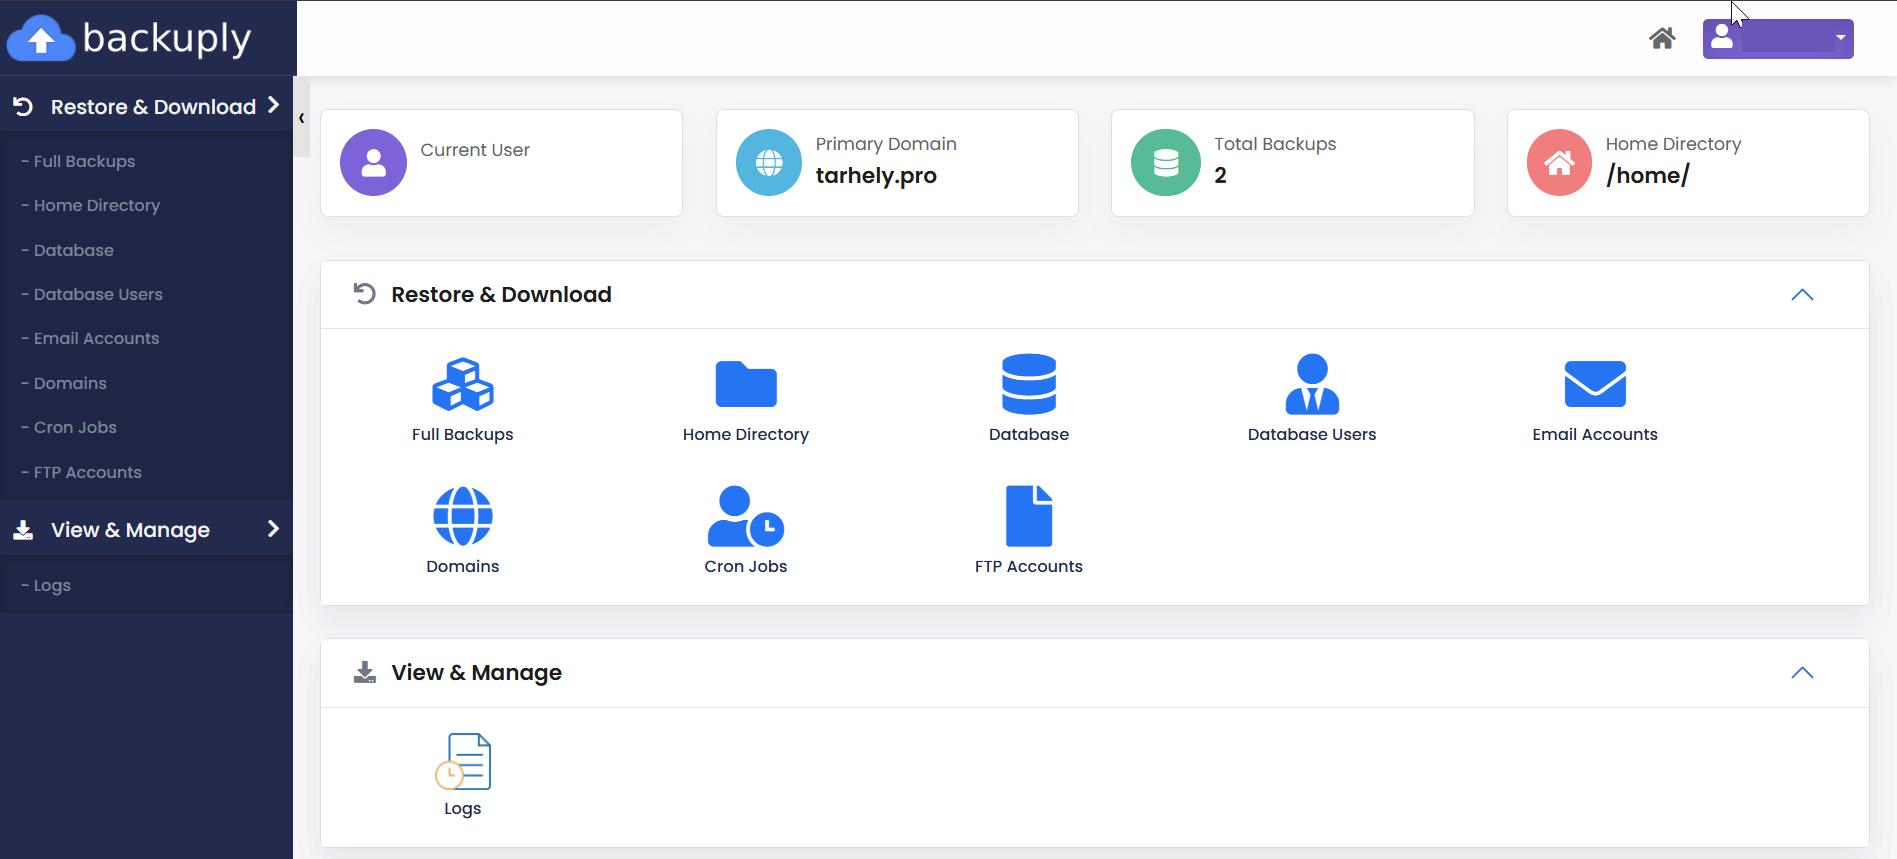Click the FTP Accounts label link
The width and height of the screenshot is (1897, 859).
[x=1029, y=566]
